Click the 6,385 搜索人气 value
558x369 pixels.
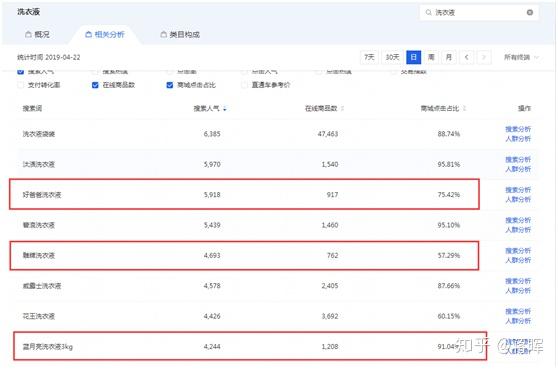(212, 134)
